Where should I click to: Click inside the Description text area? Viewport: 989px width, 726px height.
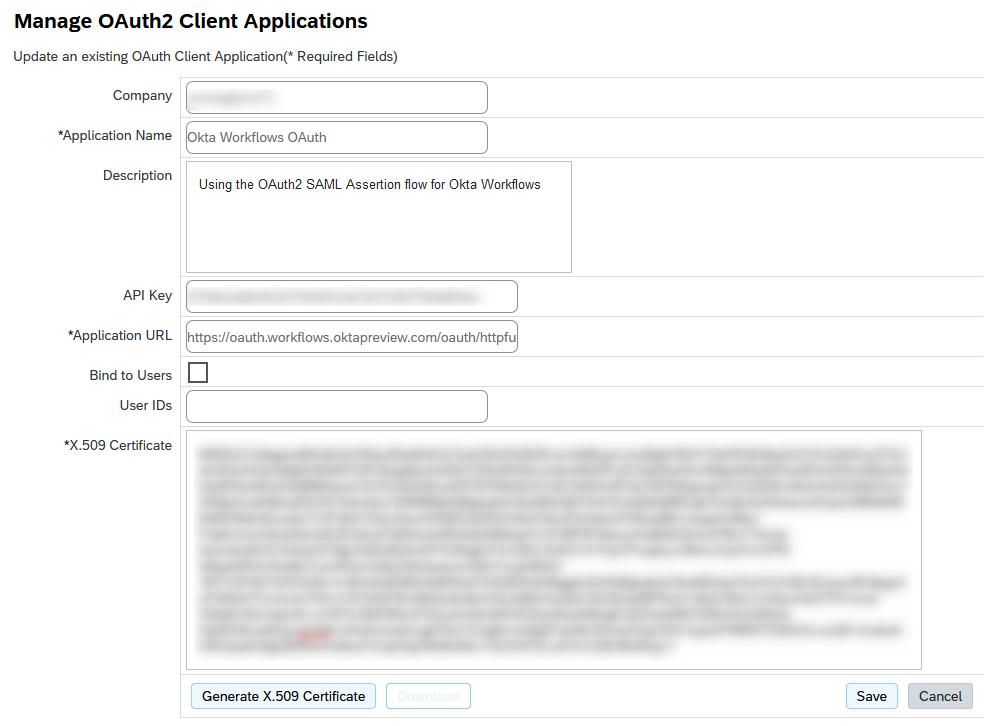point(378,217)
